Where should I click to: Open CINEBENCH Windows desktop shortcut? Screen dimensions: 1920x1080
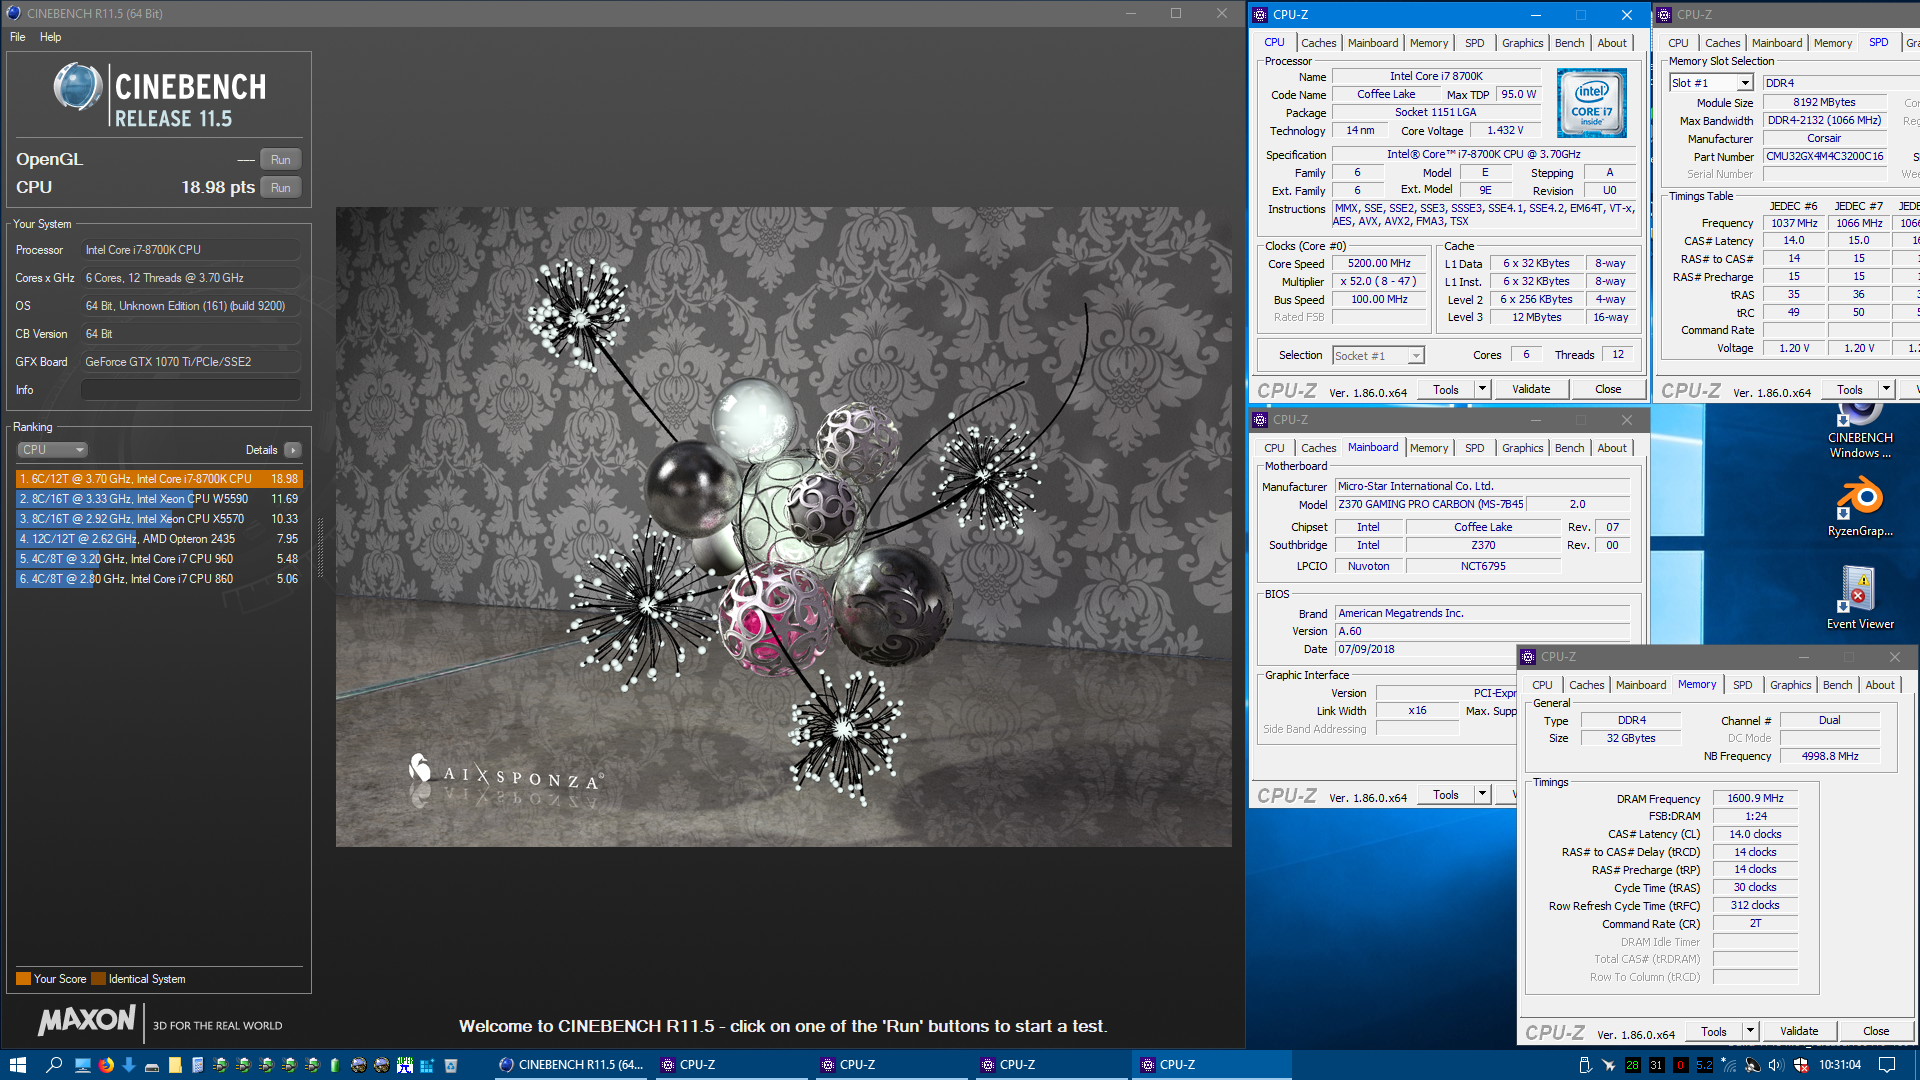pyautogui.click(x=1860, y=432)
